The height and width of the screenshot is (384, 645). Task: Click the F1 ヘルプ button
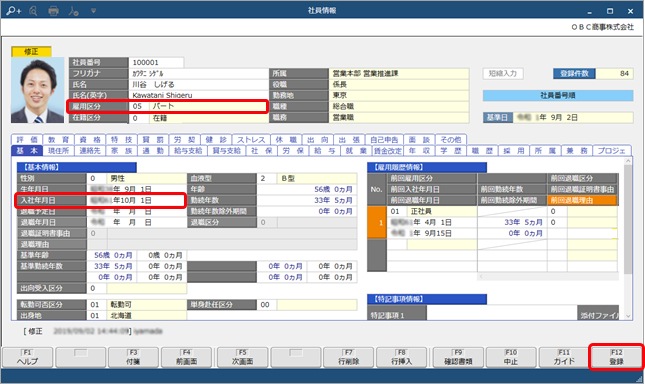point(27,357)
